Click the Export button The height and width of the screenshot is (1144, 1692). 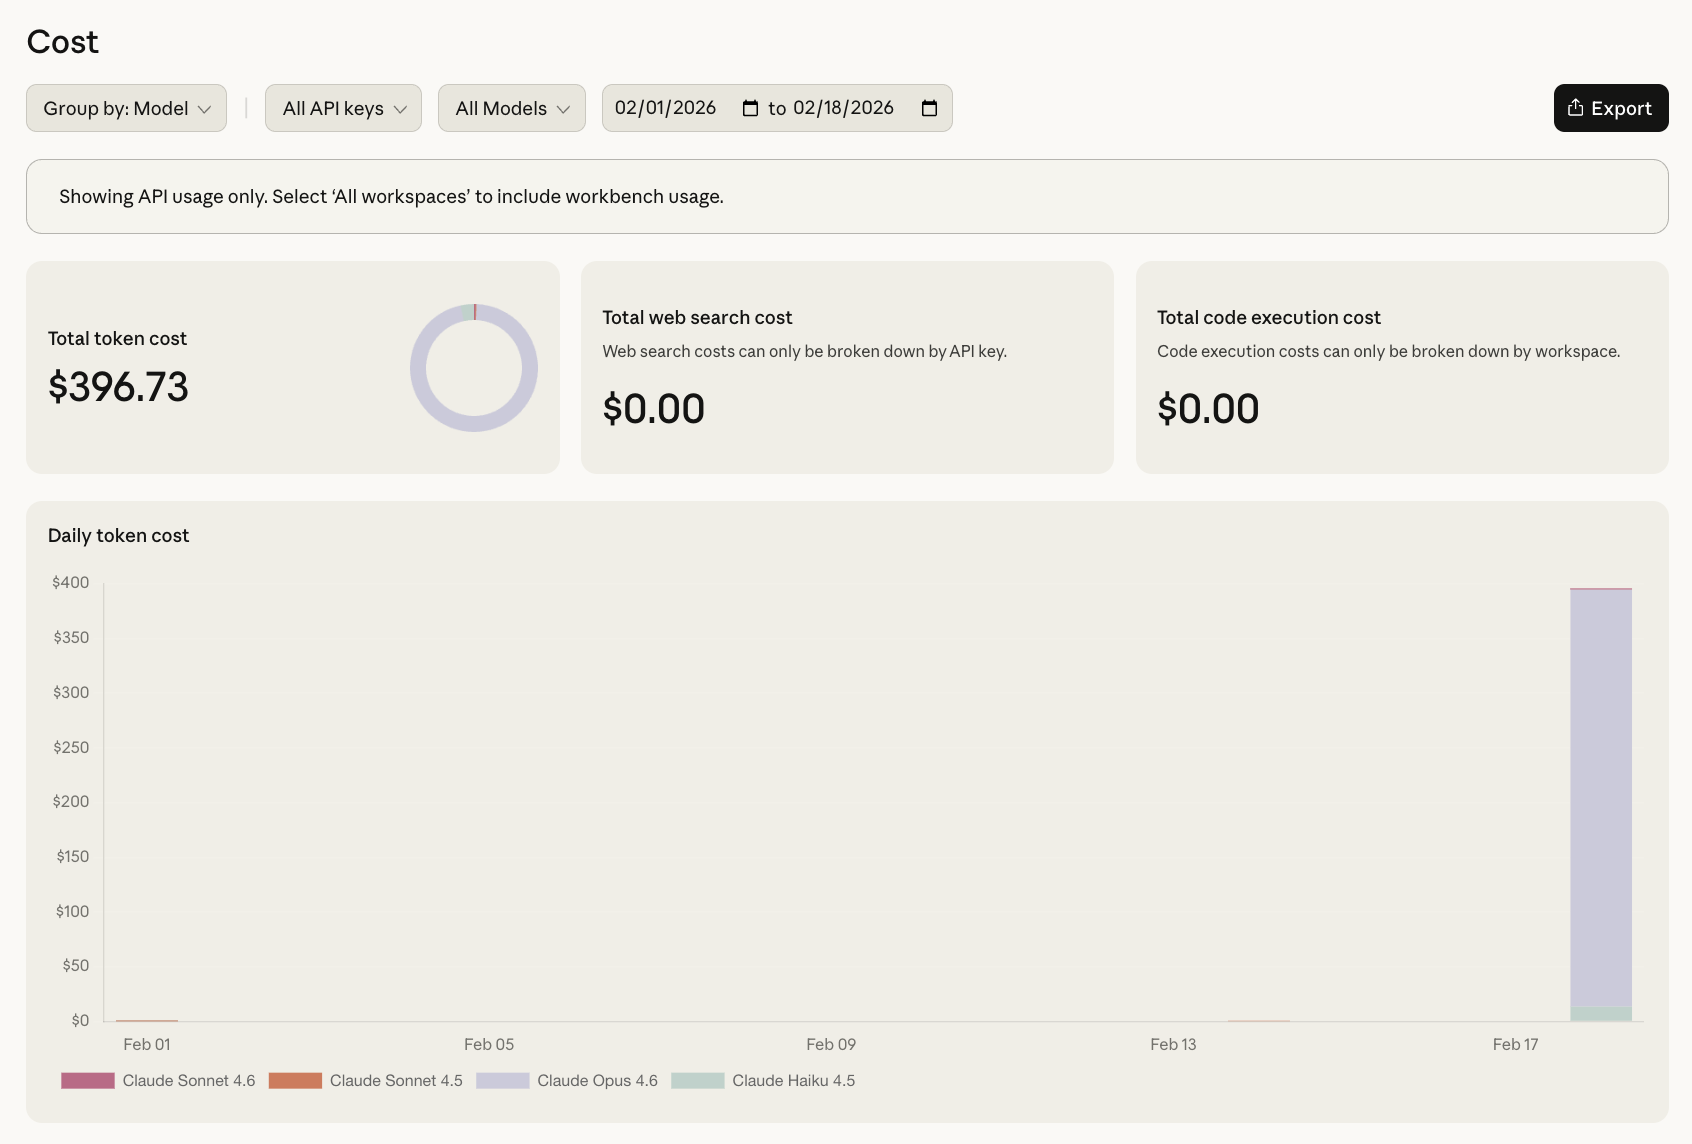(x=1610, y=108)
